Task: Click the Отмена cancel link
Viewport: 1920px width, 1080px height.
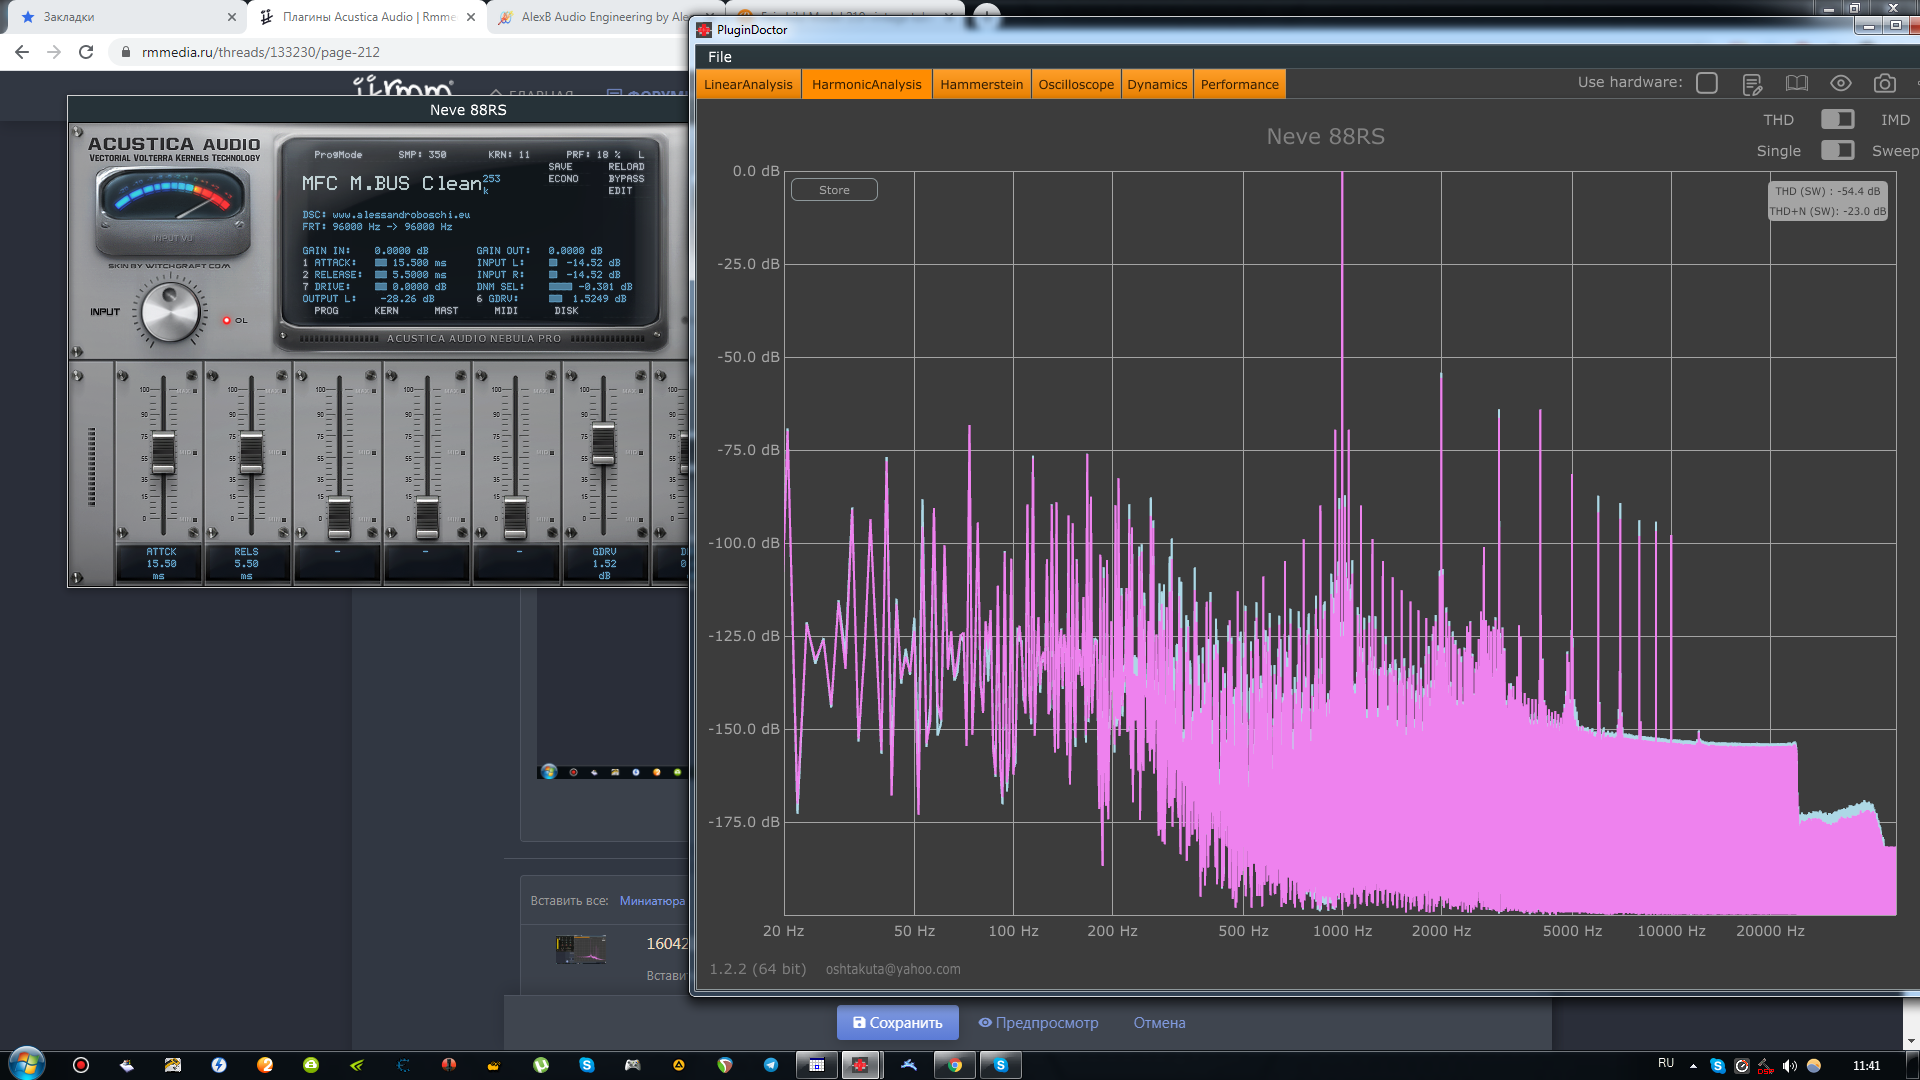Action: point(1159,1023)
